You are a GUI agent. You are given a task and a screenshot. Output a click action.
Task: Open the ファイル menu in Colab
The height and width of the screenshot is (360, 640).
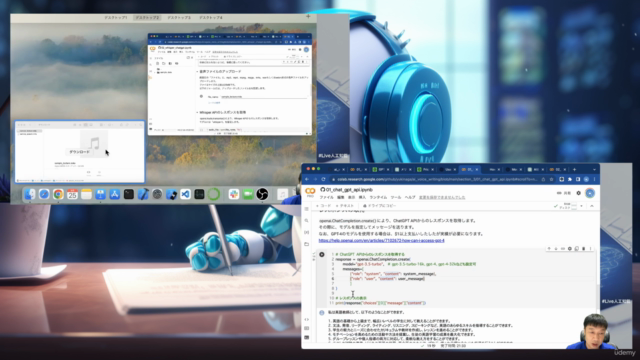(x=326, y=197)
